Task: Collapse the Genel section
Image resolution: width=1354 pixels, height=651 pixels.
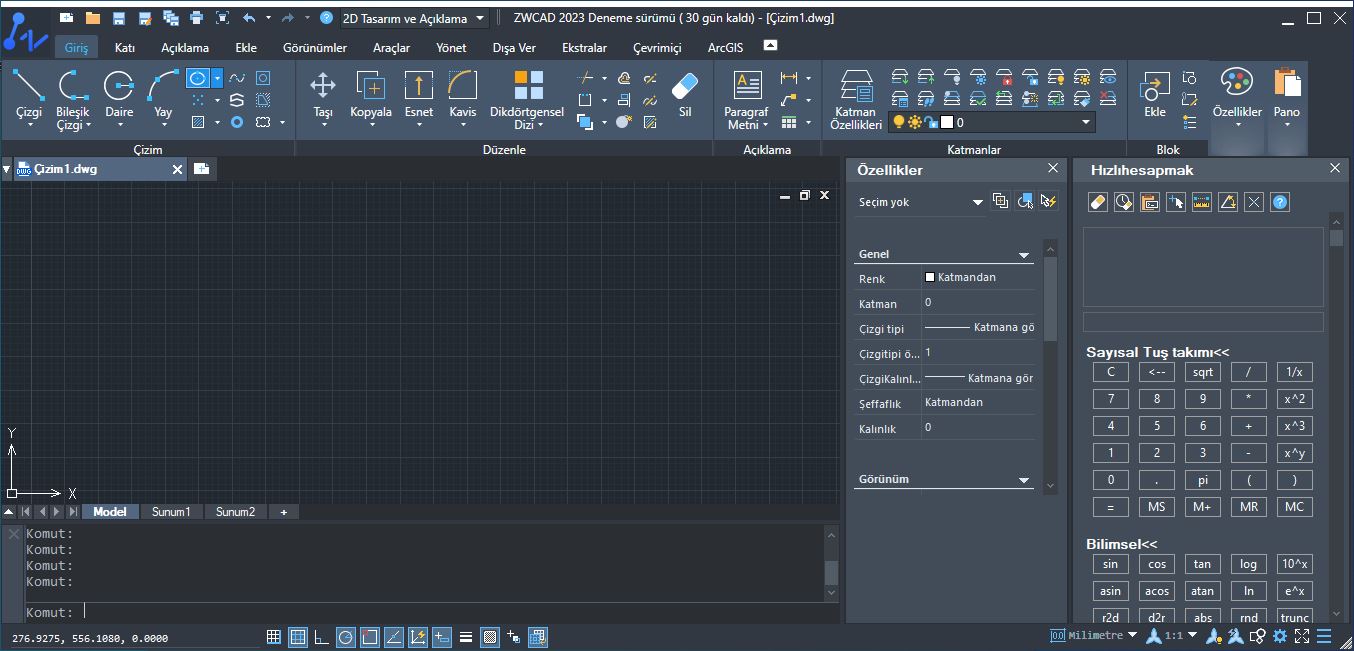Action: tap(1024, 255)
